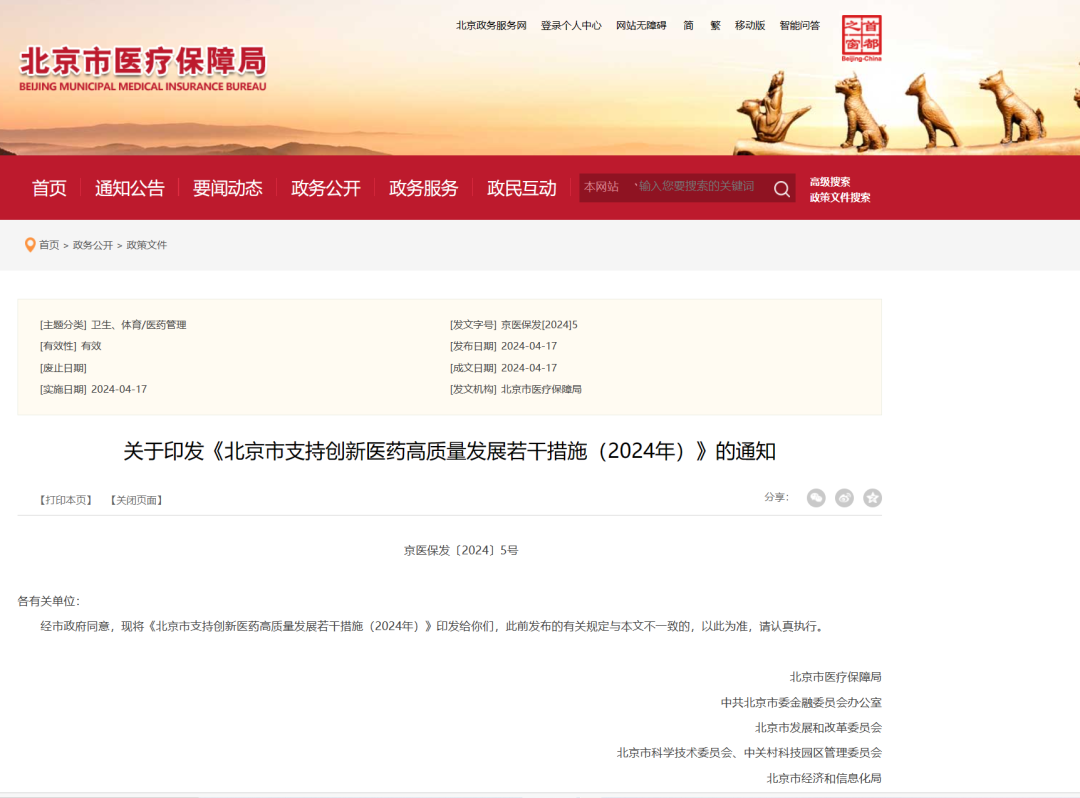Click the document number 京医保发〔2024〕5号
The height and width of the screenshot is (798, 1080).
(461, 550)
